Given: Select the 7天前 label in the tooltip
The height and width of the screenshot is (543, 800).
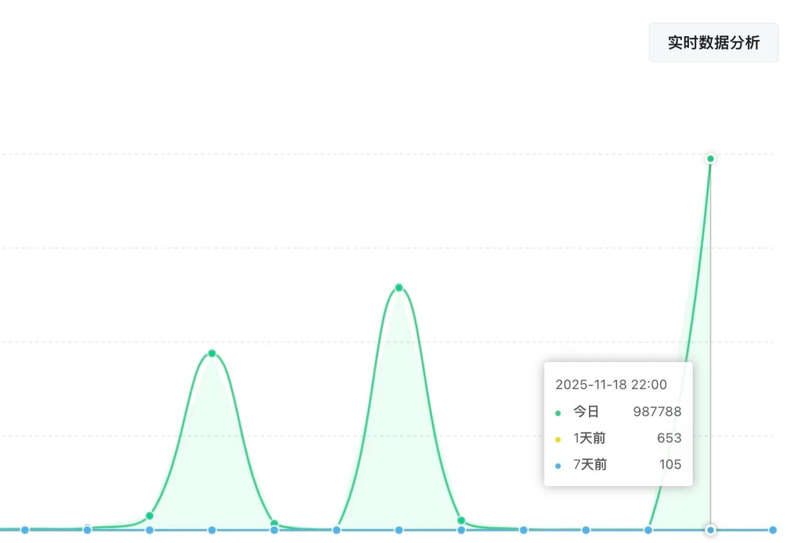Looking at the screenshot, I should click(589, 465).
